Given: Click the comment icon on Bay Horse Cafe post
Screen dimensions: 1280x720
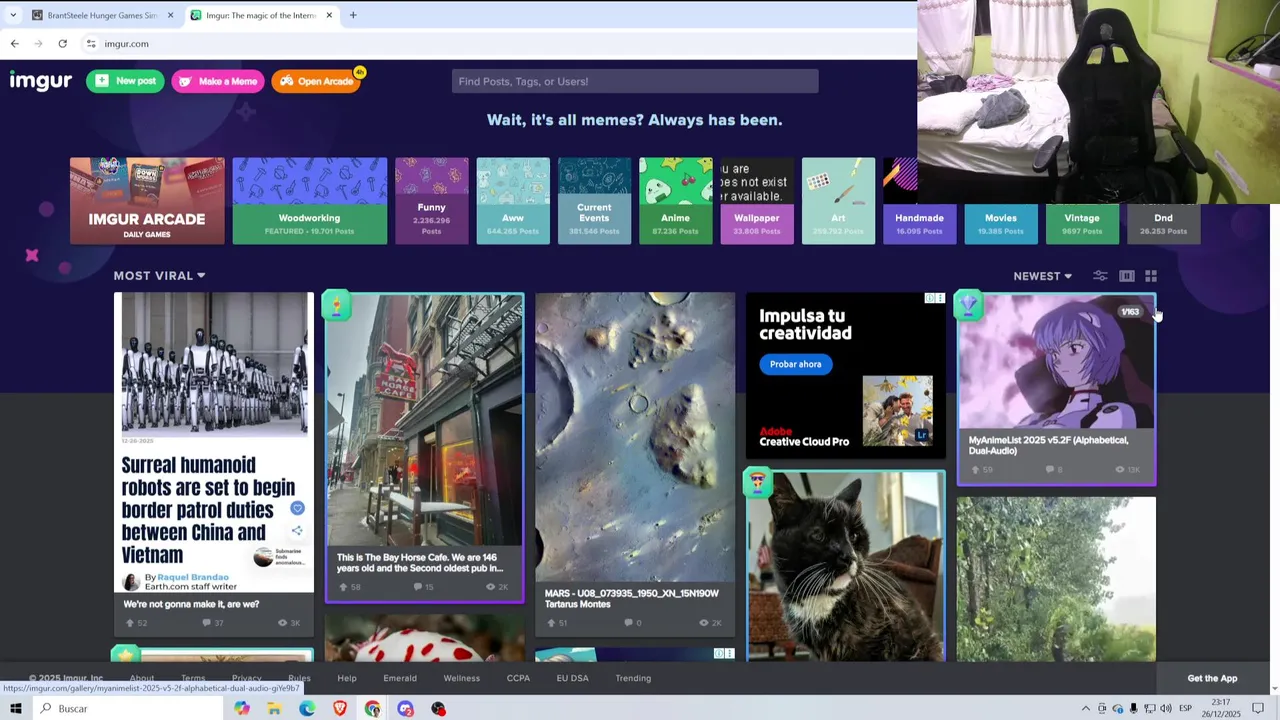Looking at the screenshot, I should pos(417,587).
